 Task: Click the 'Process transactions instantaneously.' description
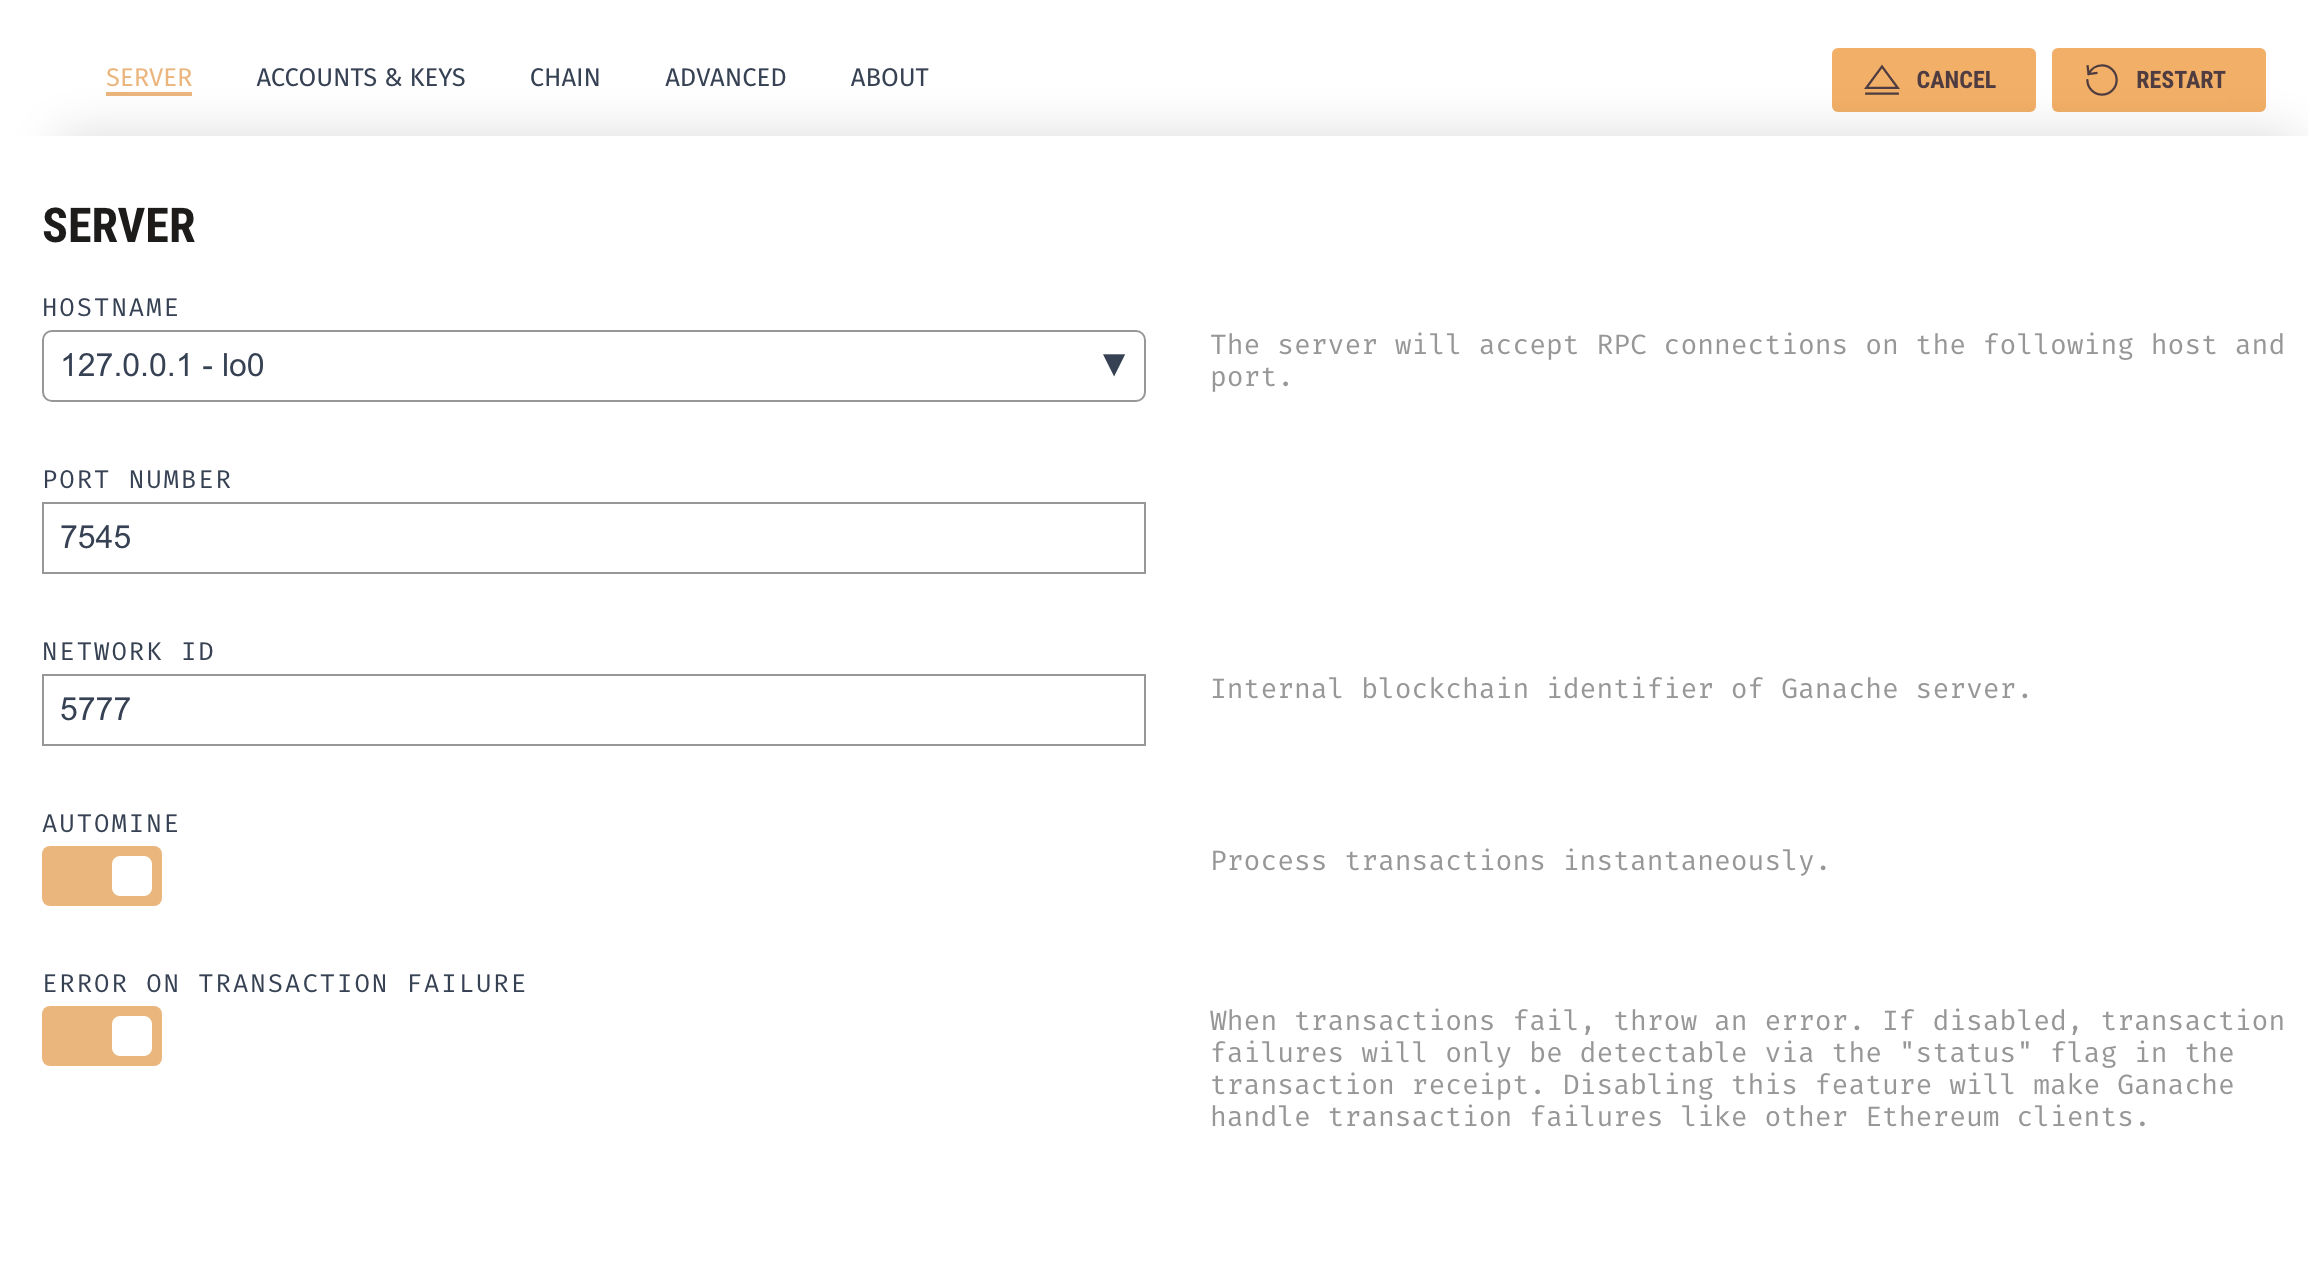pos(1520,861)
